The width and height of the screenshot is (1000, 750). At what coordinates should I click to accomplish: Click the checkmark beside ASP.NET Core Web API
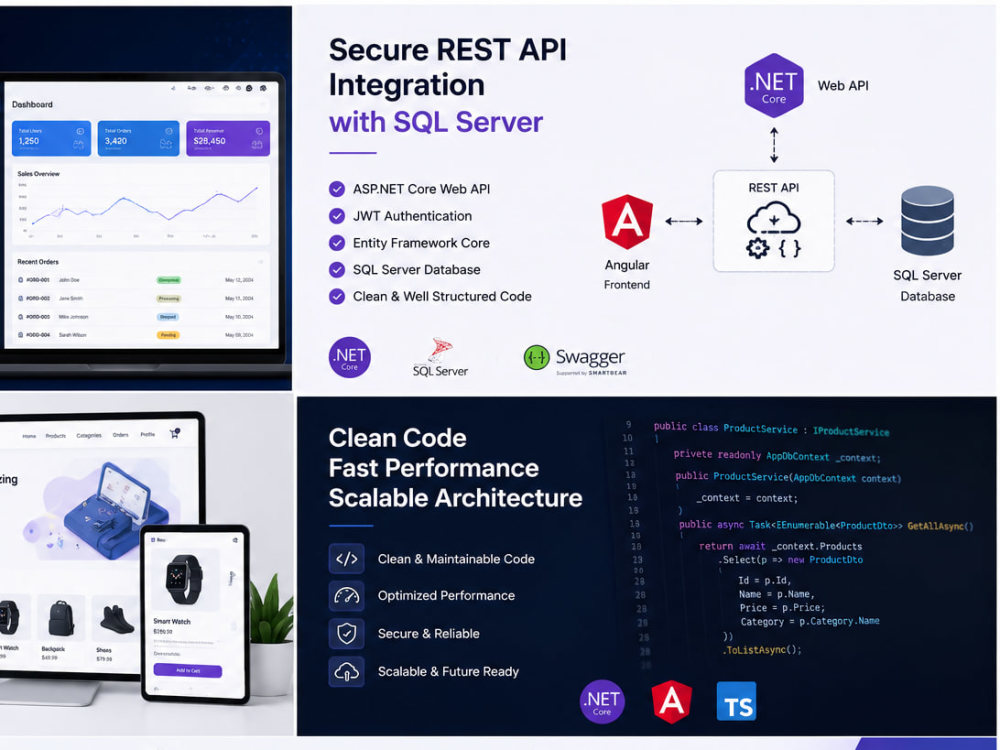[x=337, y=189]
